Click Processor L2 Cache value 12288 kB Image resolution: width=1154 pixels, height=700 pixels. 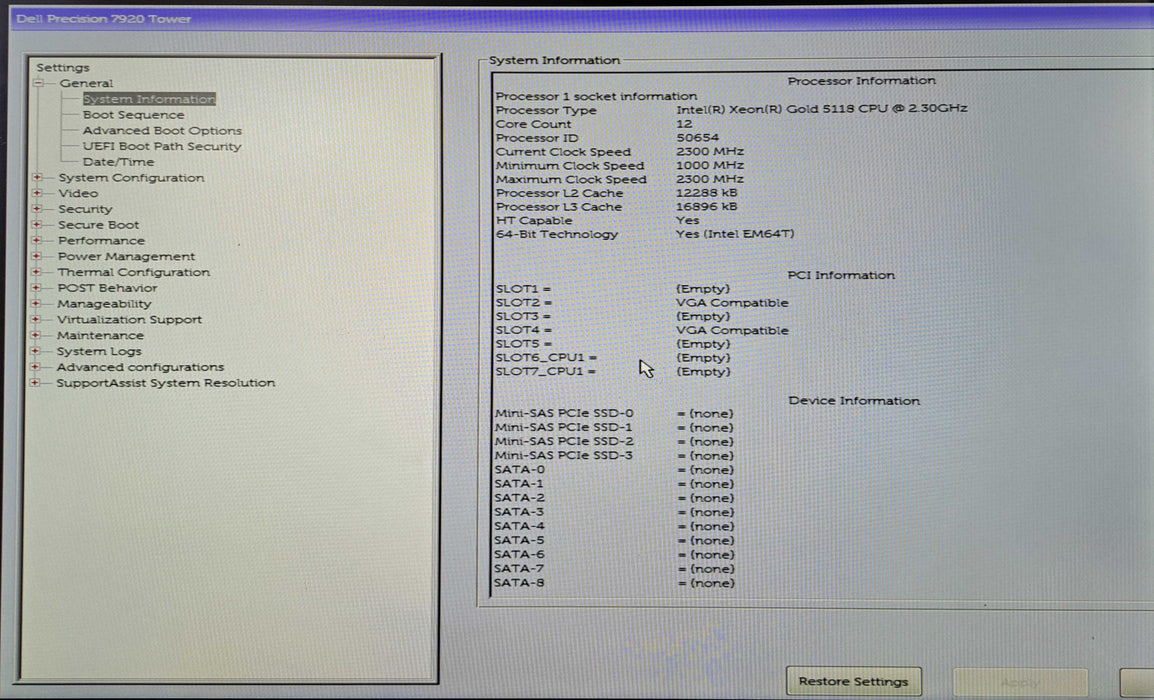(706, 193)
